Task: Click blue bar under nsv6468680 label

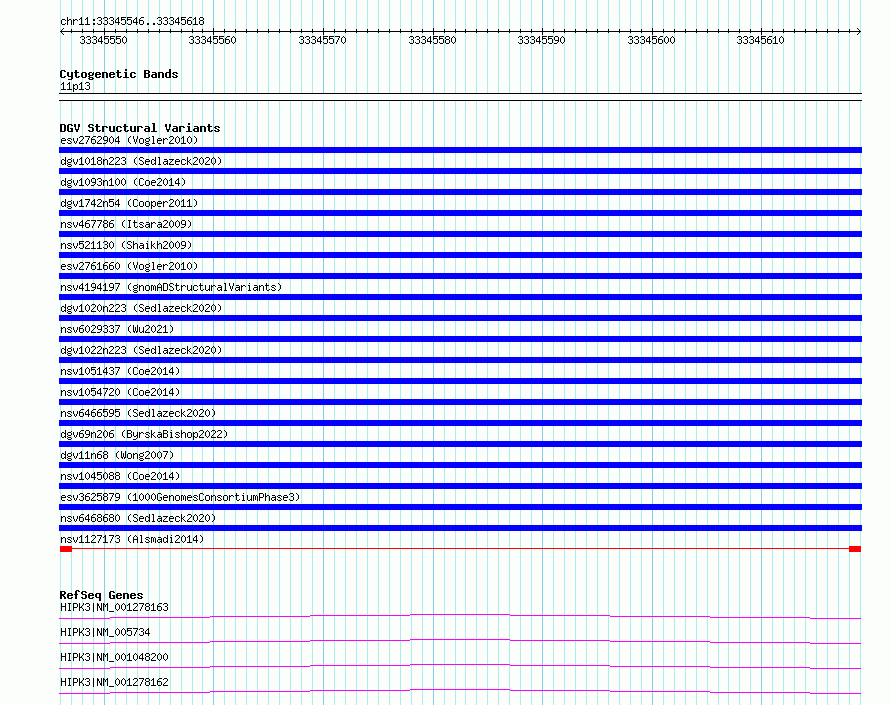Action: pos(460,528)
